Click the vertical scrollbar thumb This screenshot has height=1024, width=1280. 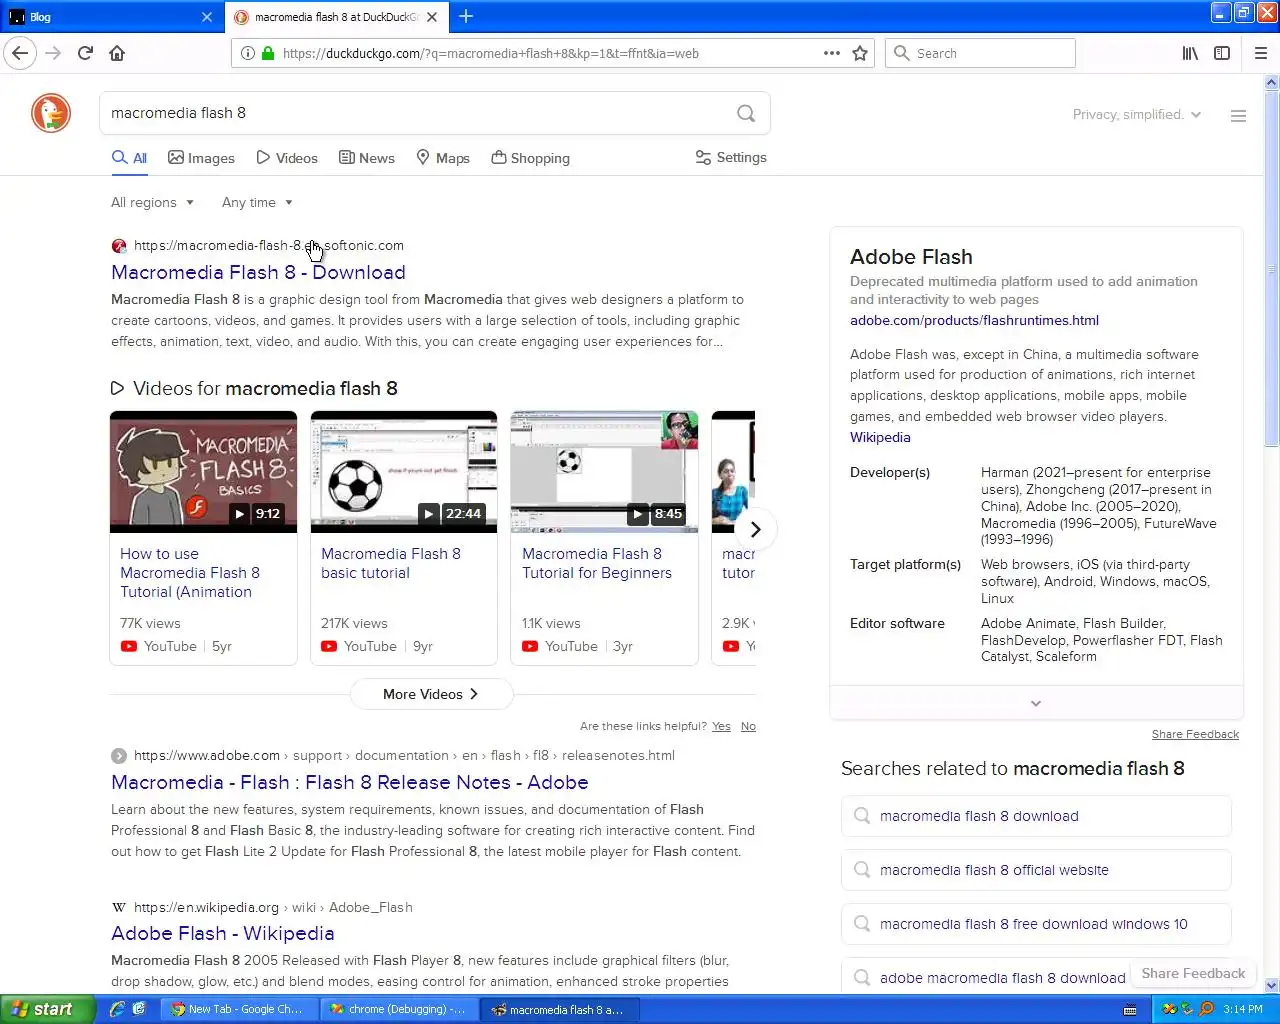[1272, 270]
